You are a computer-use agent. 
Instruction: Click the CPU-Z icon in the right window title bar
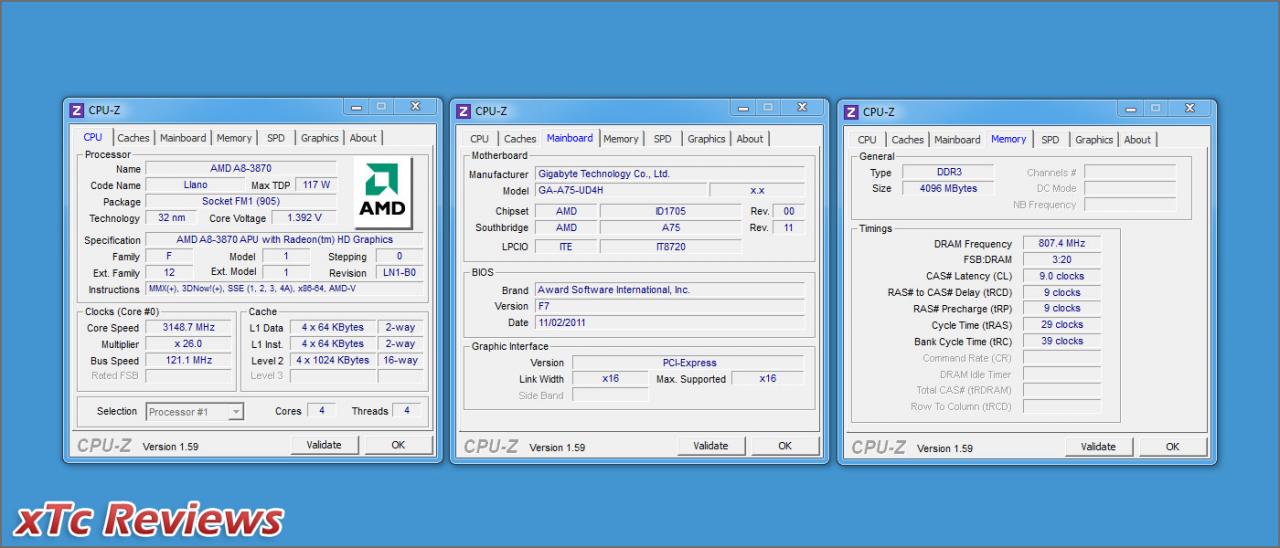[x=852, y=112]
